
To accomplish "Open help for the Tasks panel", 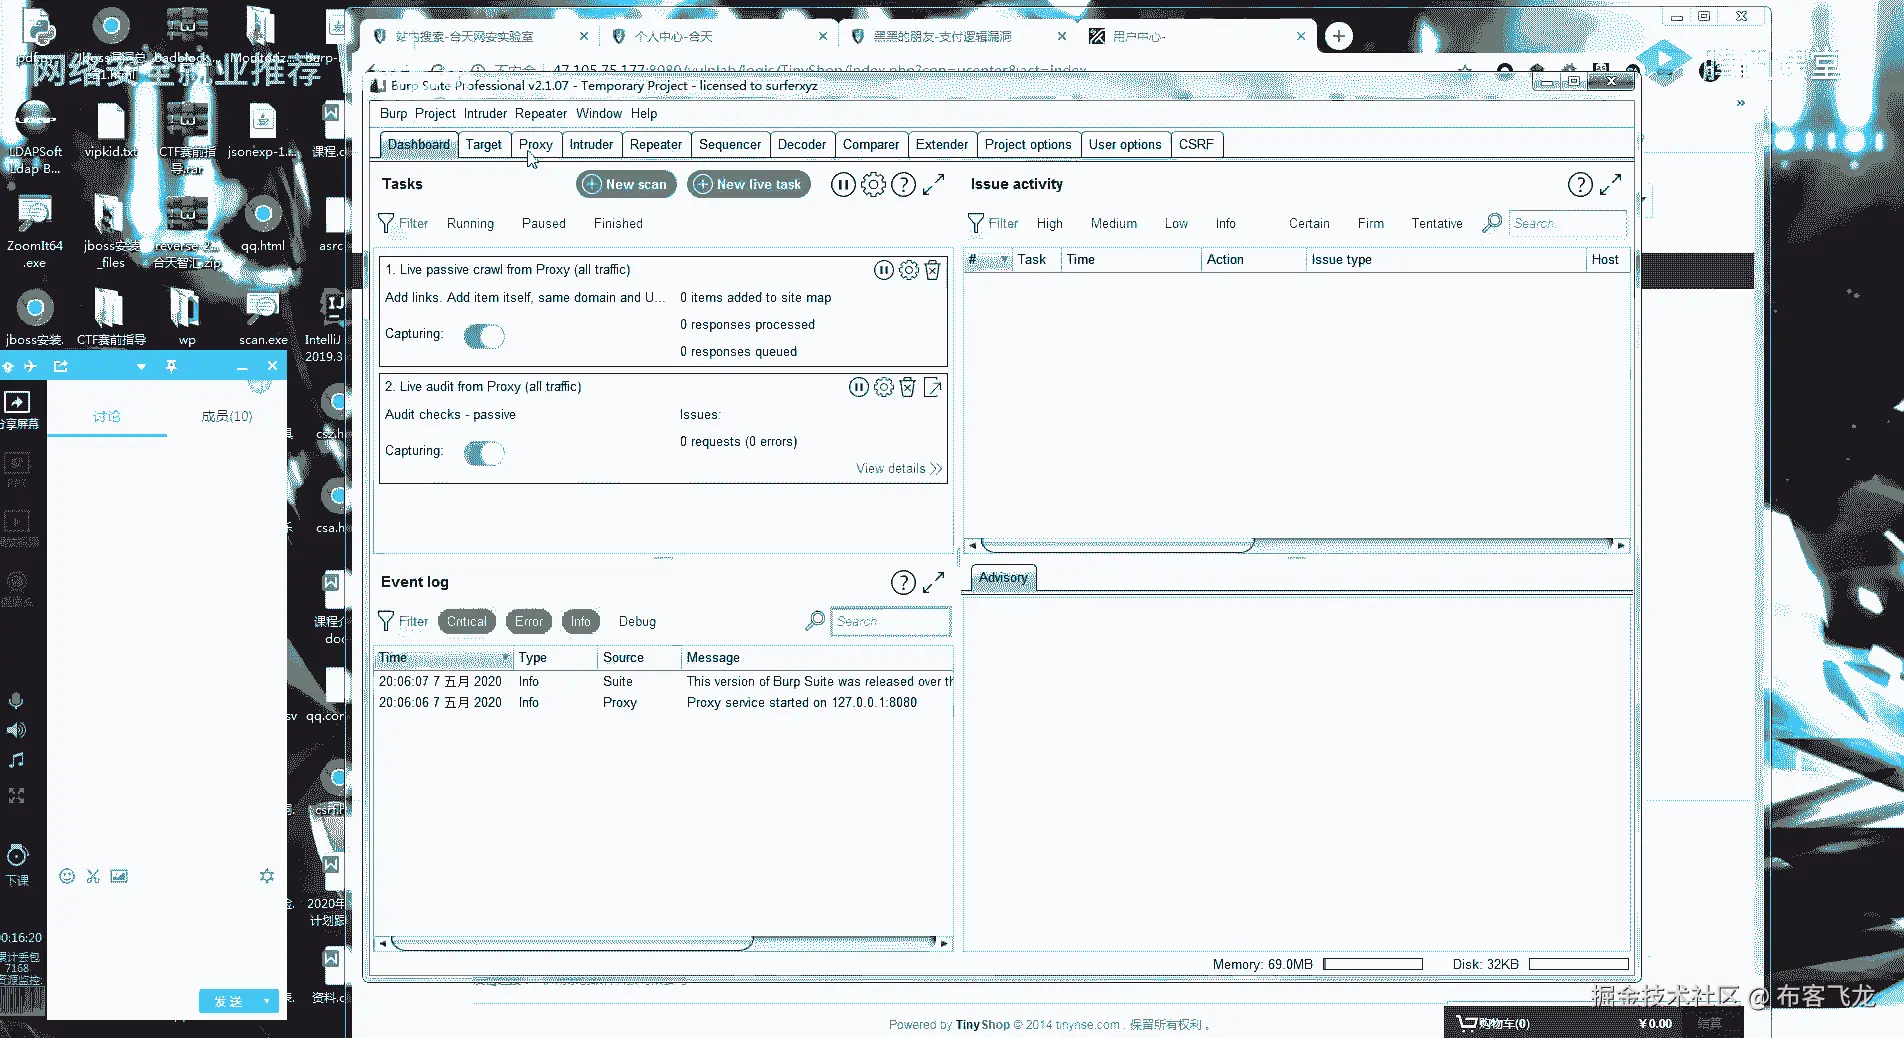I will 903,185.
